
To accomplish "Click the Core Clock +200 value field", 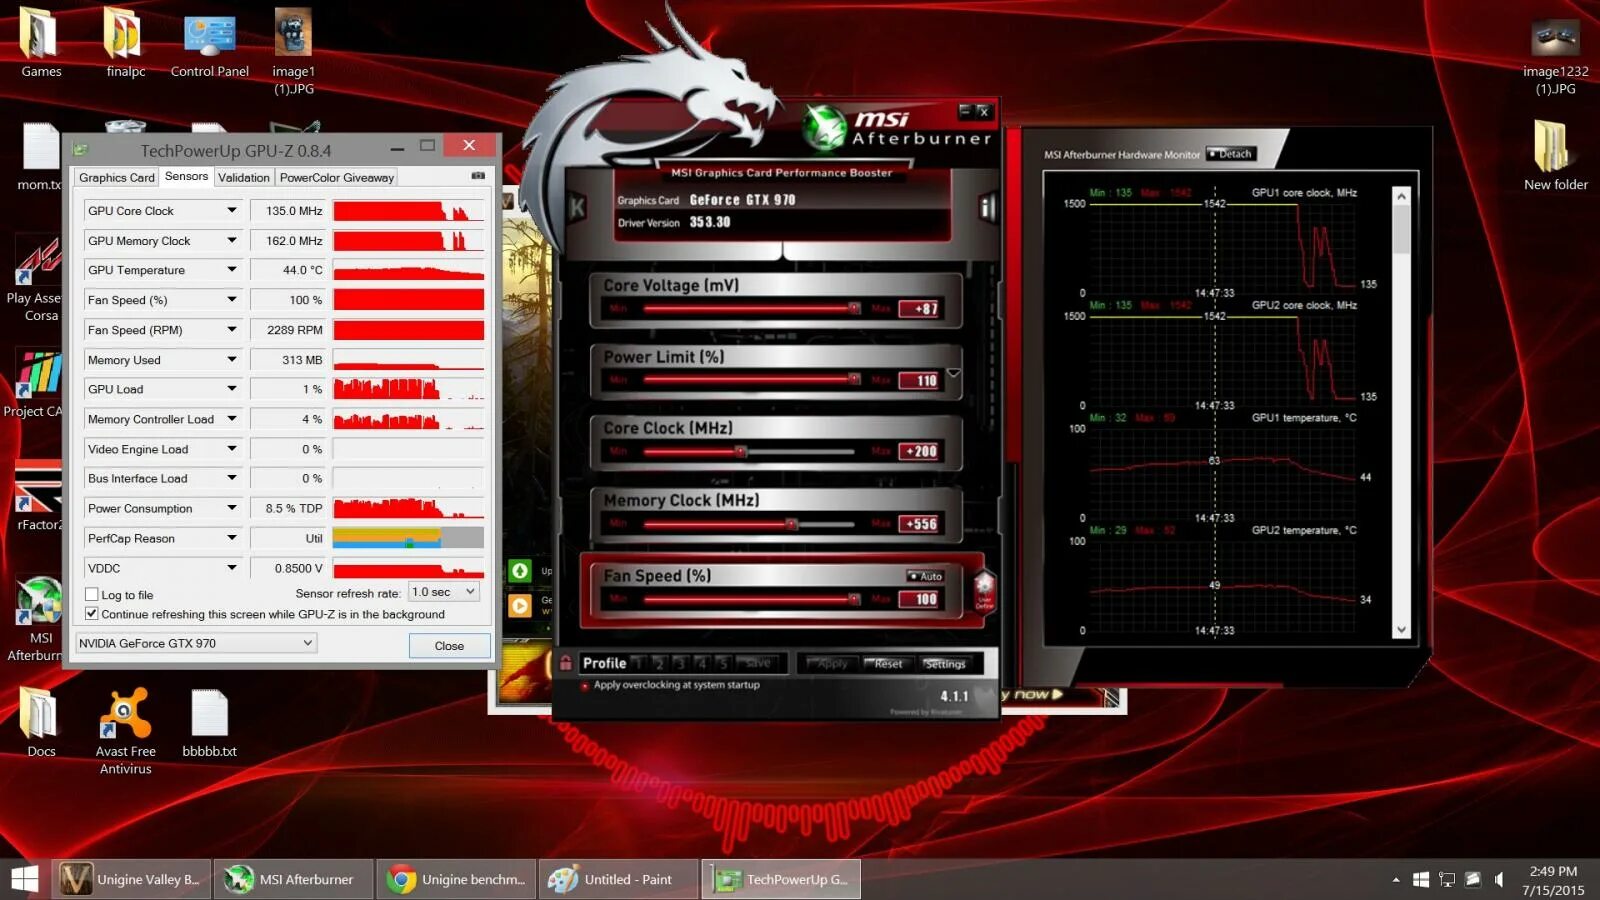I will click(919, 451).
